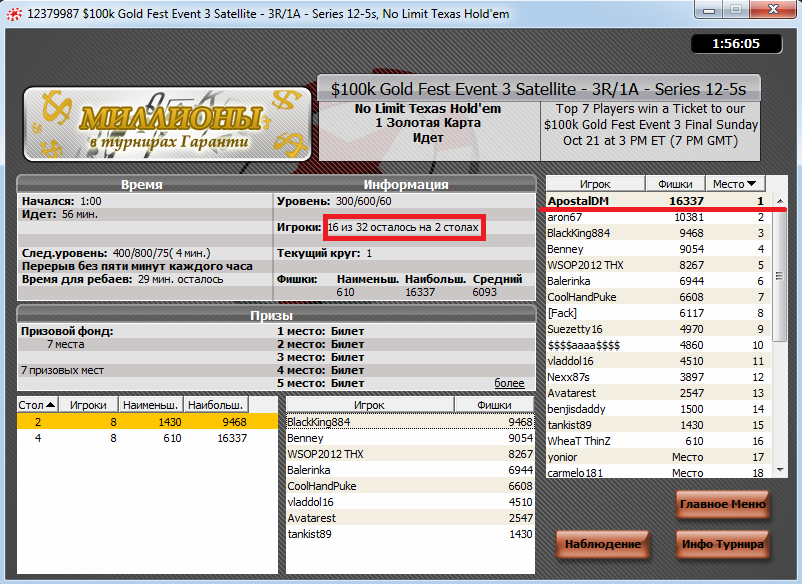Sort player ranking by Фишки header
Viewport: 802px width, 584px height.
[675, 184]
